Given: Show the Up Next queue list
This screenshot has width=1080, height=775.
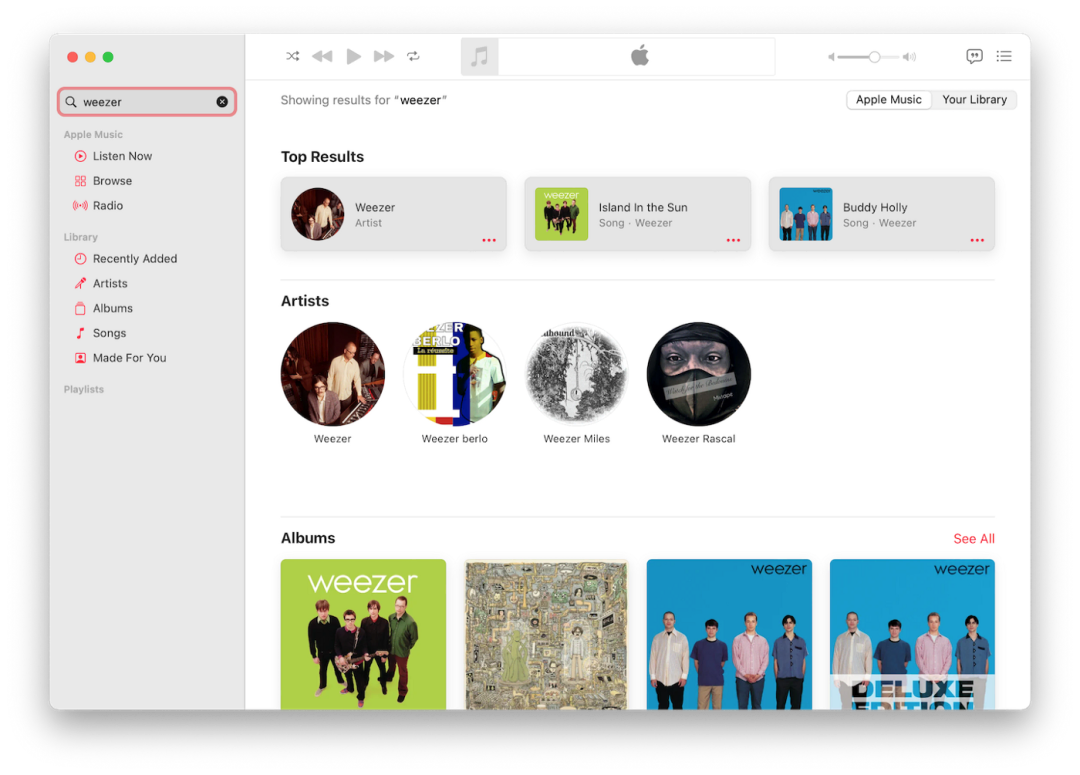Looking at the screenshot, I should click(1004, 56).
